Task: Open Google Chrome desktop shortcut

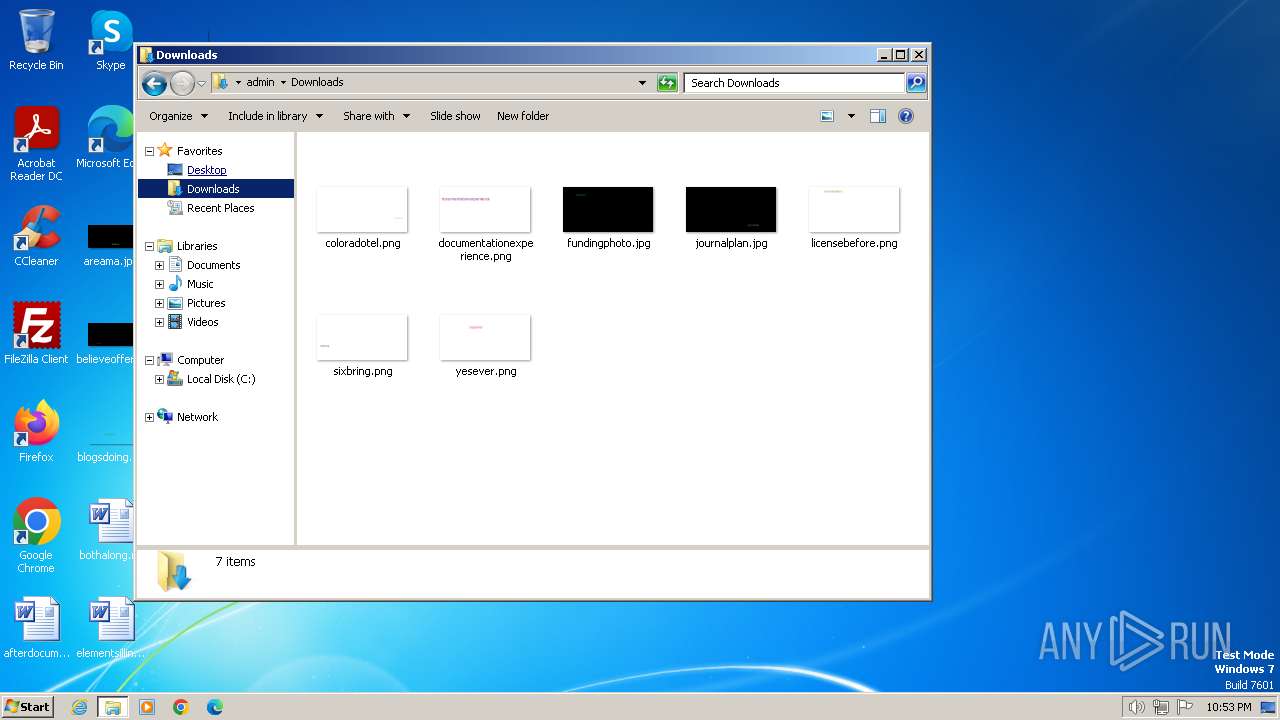Action: [36, 536]
